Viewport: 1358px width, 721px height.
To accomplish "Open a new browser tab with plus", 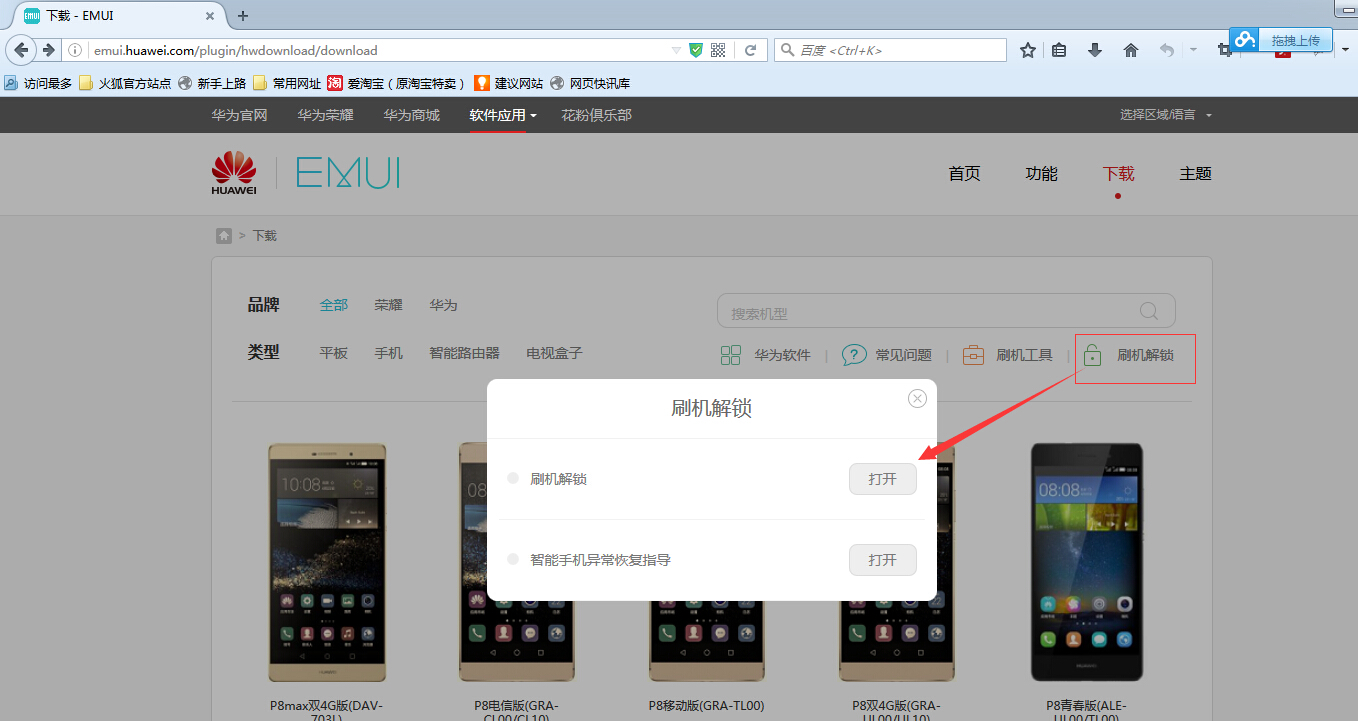I will coord(243,15).
